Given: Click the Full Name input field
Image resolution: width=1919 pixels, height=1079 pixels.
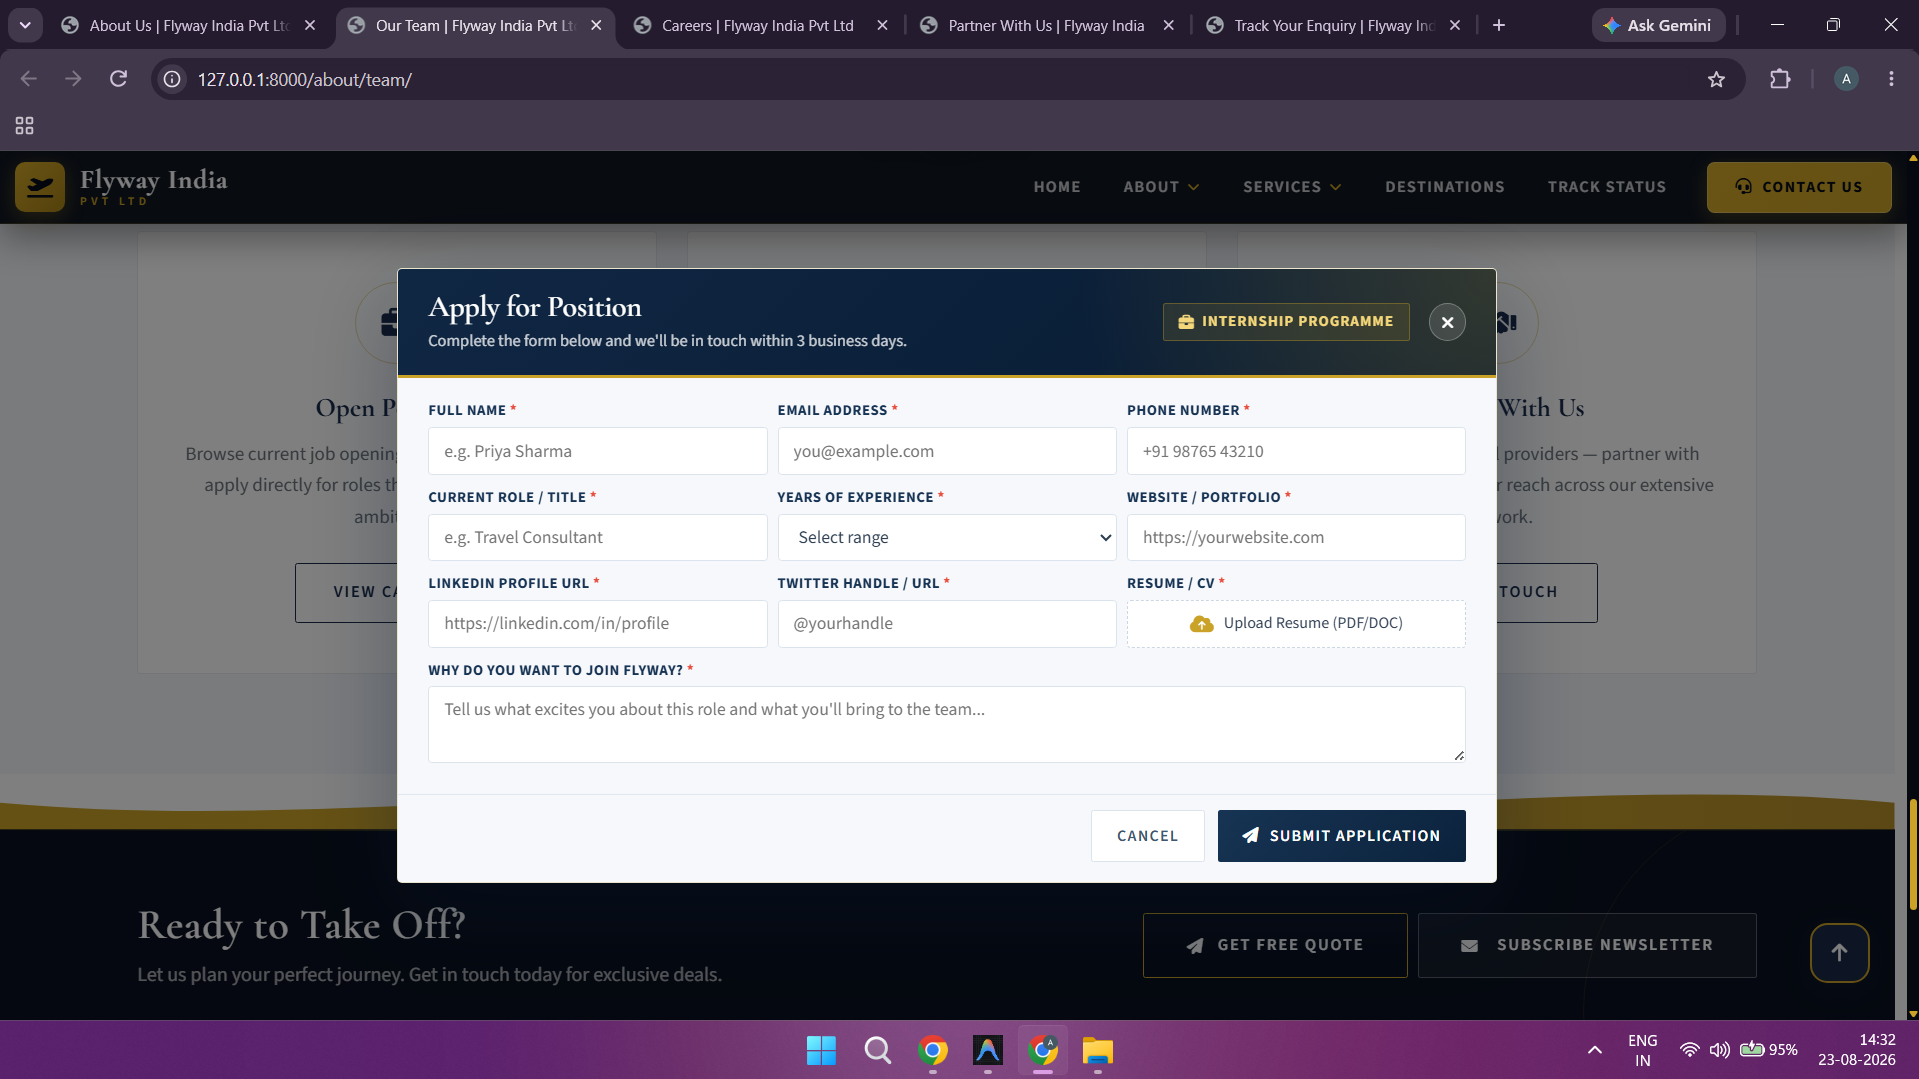Looking at the screenshot, I should [x=597, y=451].
